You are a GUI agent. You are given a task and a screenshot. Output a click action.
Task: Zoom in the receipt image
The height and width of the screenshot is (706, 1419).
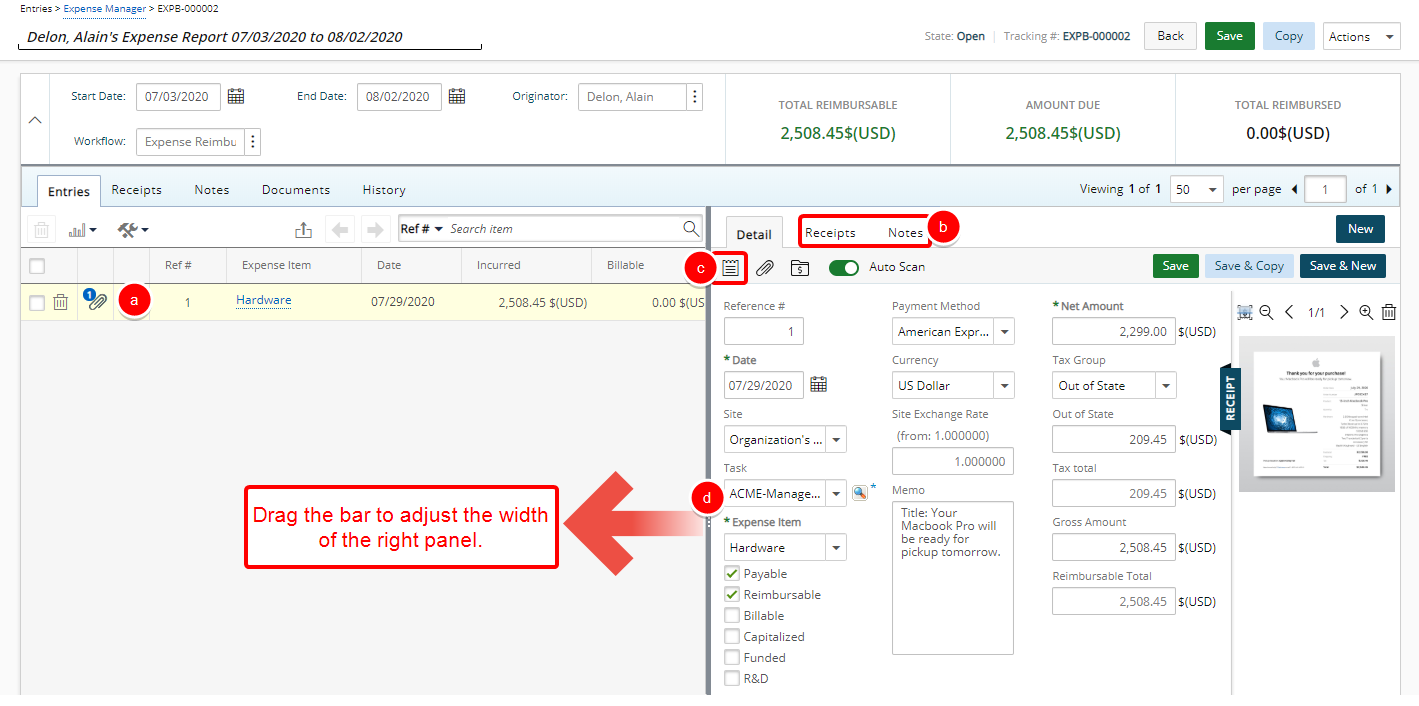pos(1366,313)
